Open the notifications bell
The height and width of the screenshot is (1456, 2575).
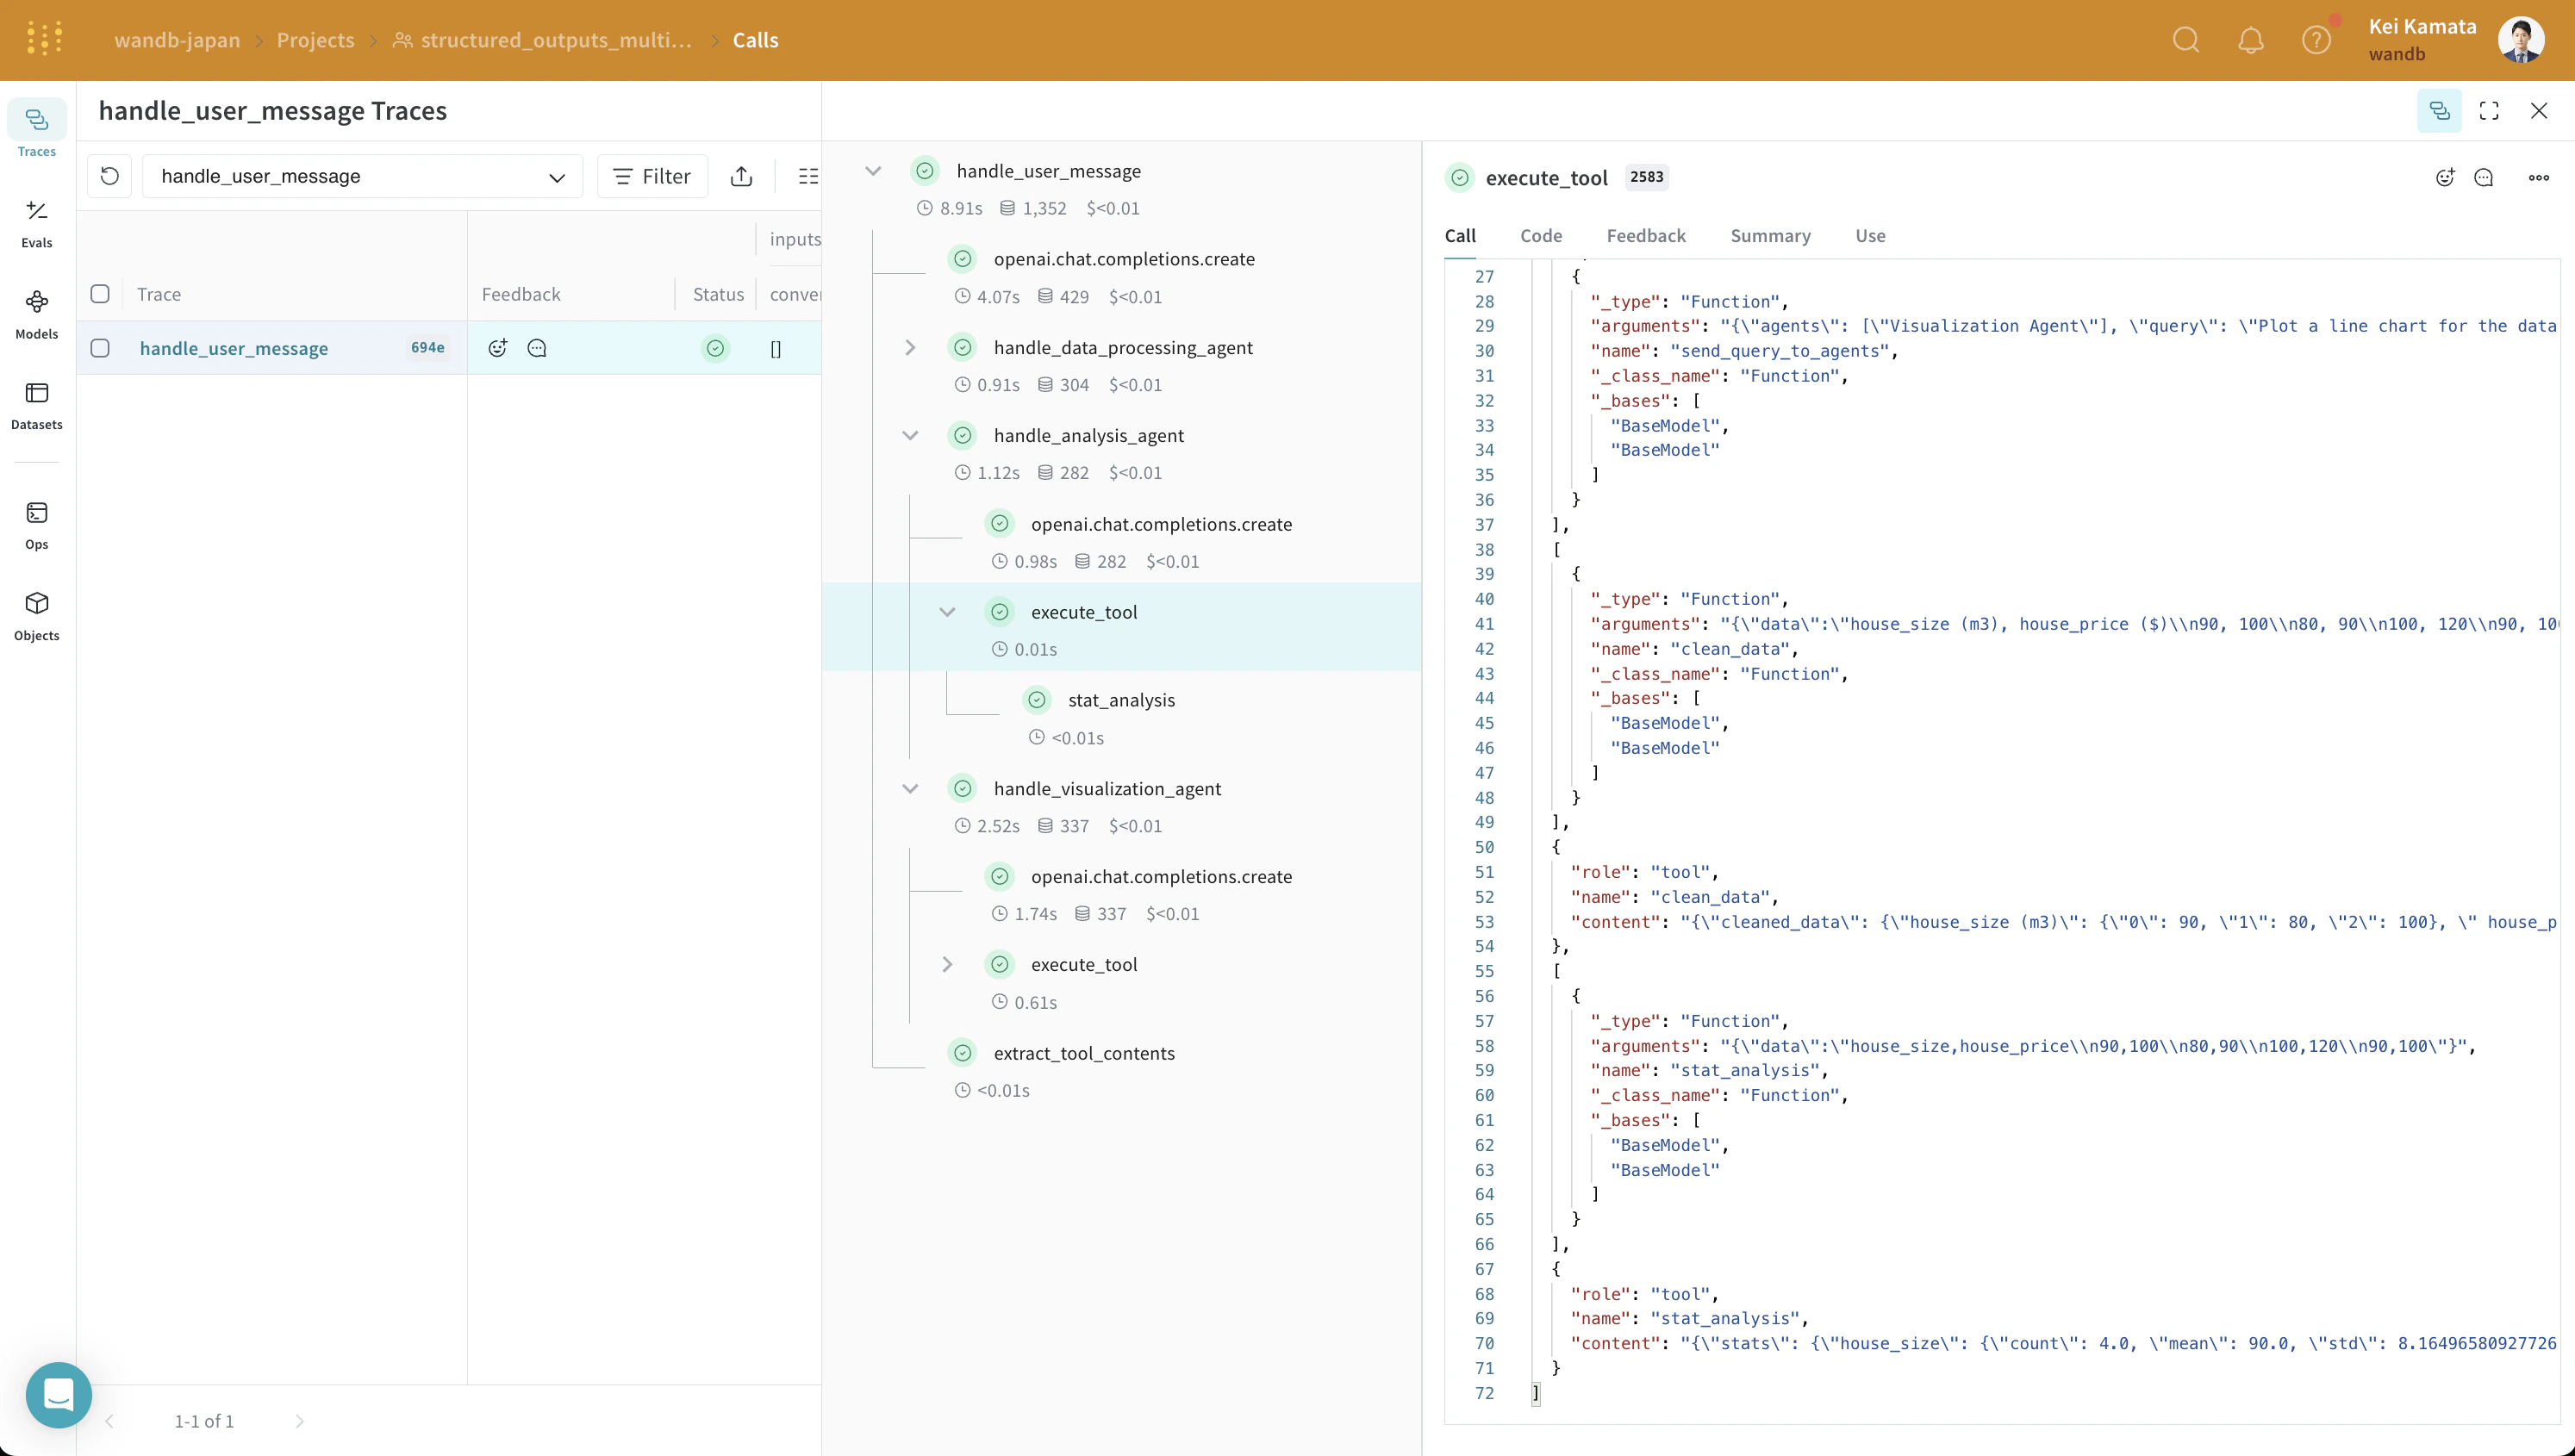2250,40
